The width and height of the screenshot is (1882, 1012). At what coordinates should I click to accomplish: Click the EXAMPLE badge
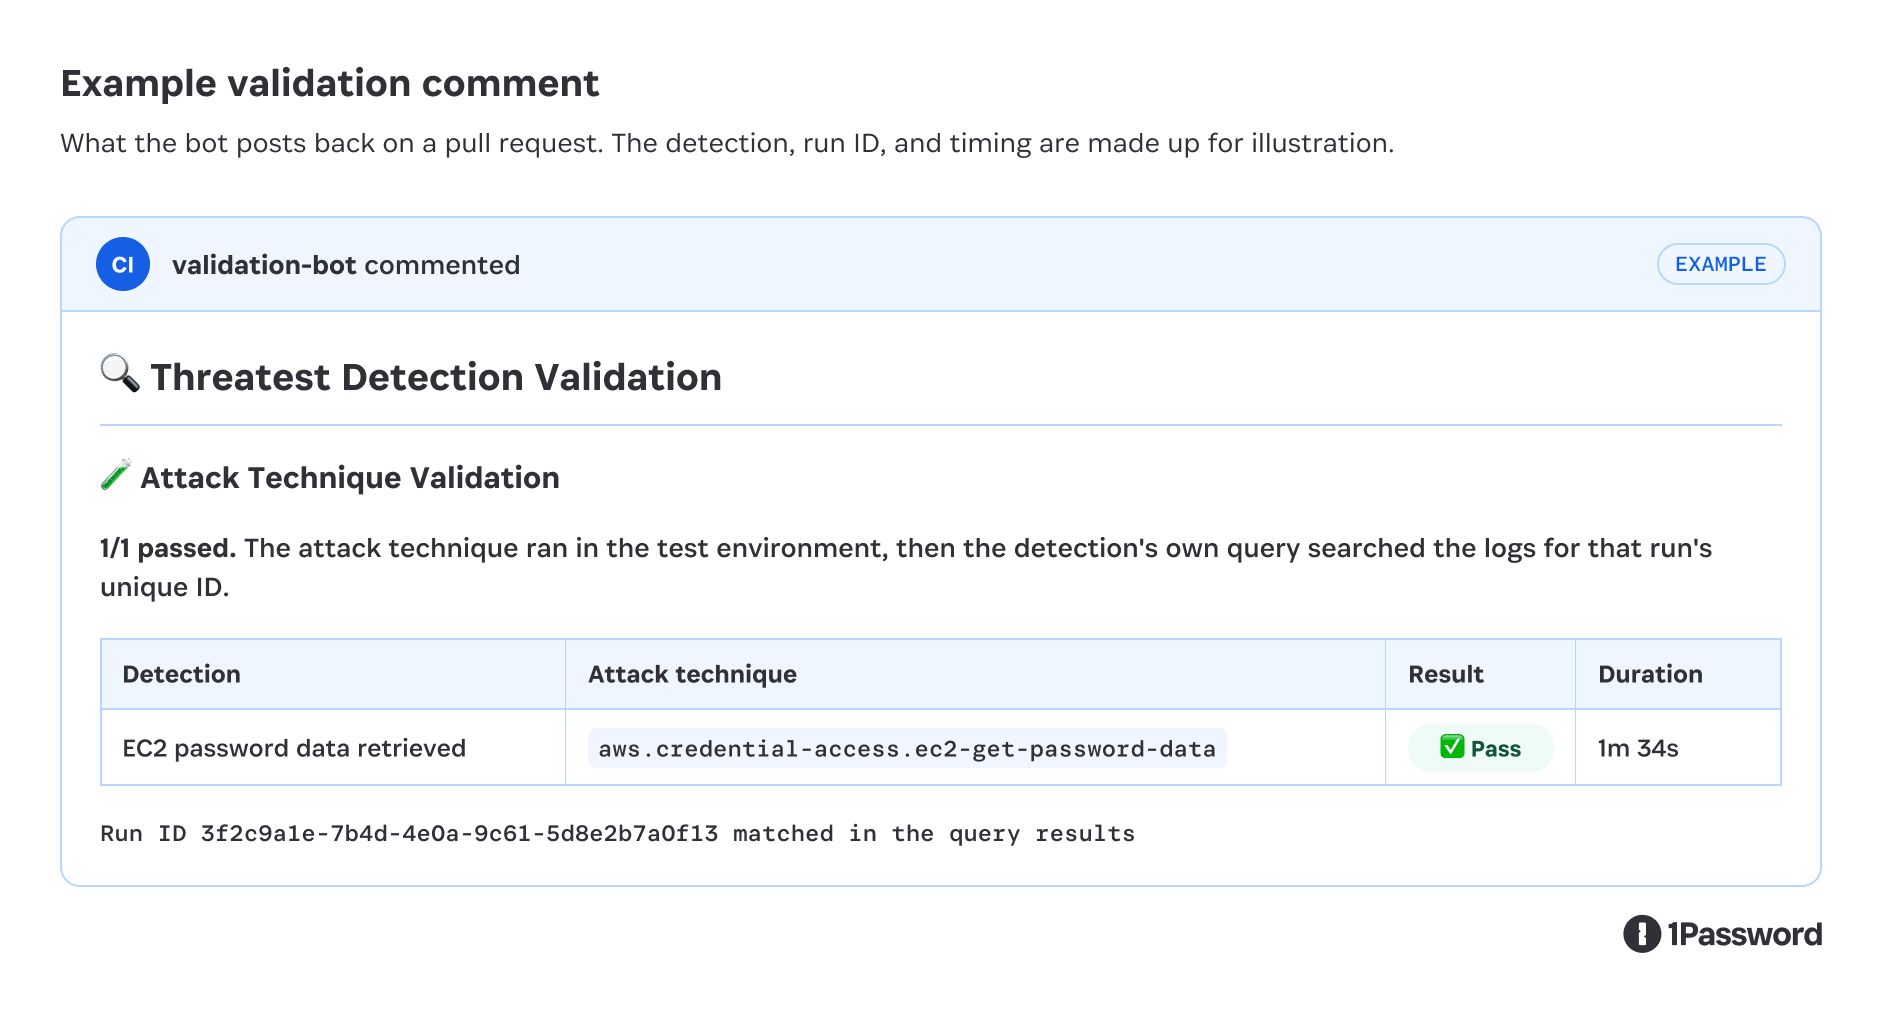1721,264
